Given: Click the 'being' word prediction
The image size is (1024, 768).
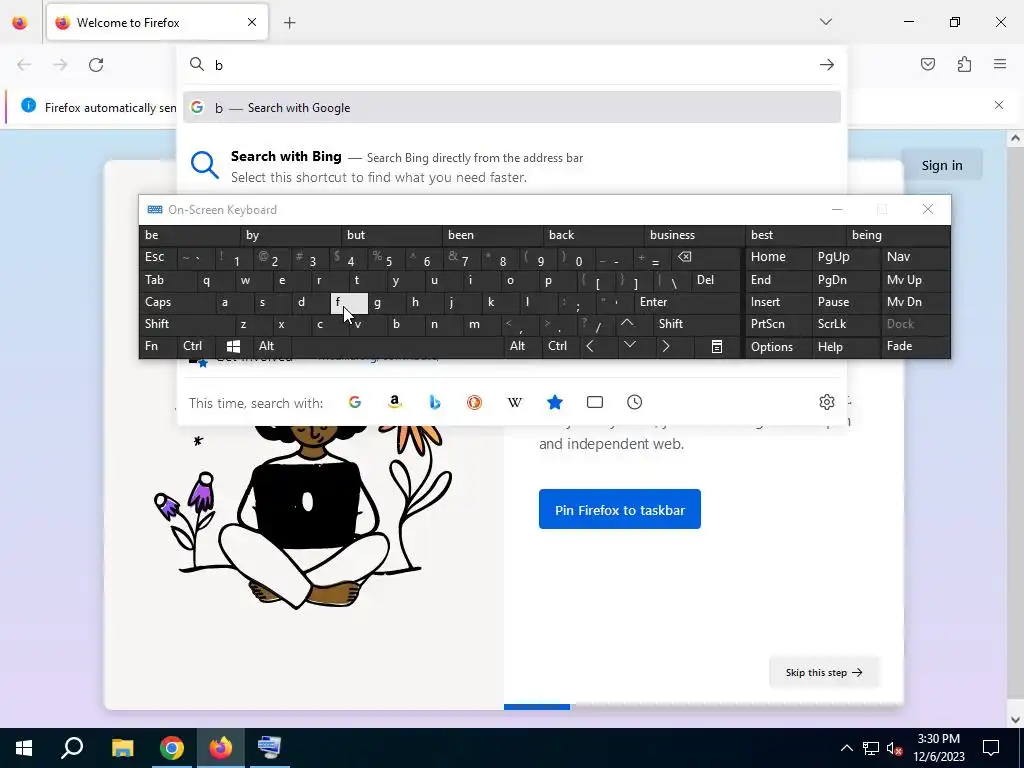Looking at the screenshot, I should pos(897,235).
